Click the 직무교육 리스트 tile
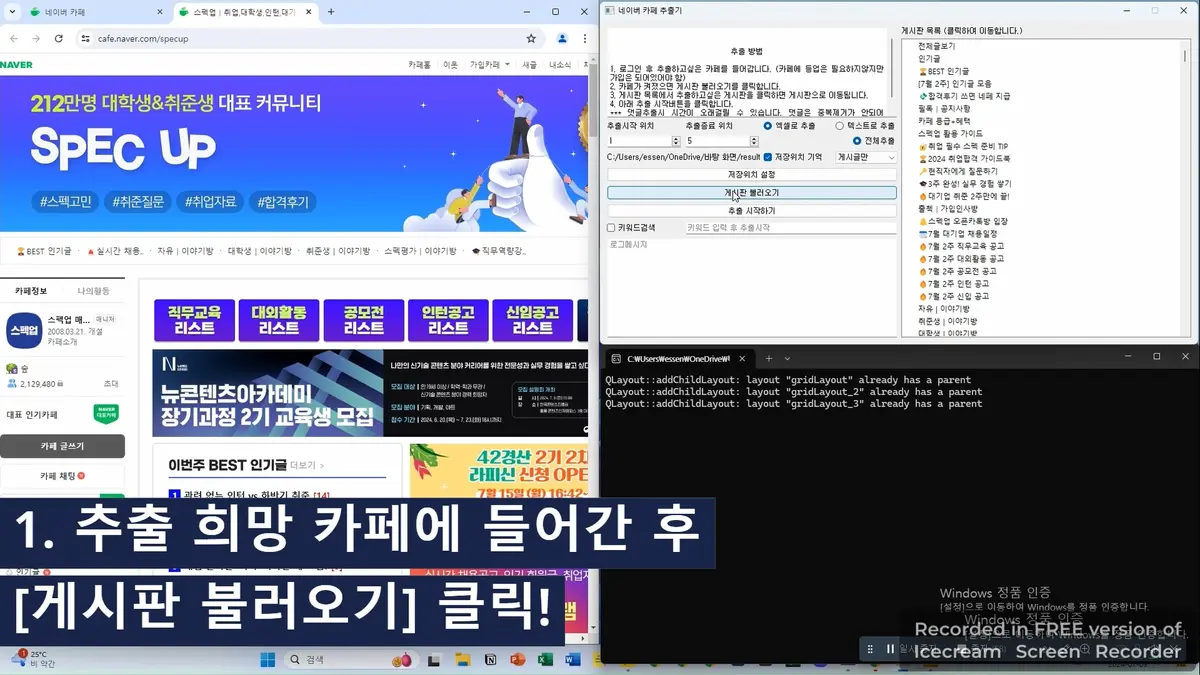 pyautogui.click(x=194, y=320)
